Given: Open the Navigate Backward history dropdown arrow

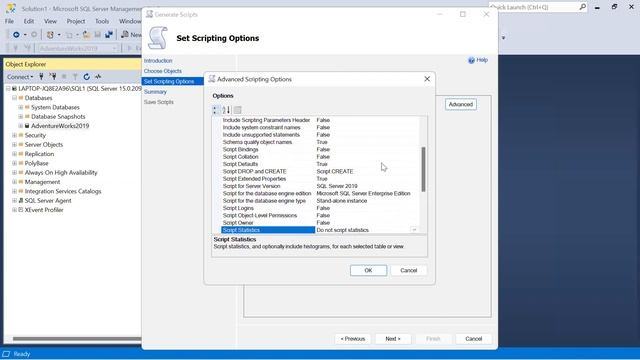Looking at the screenshot, I should coord(25,35).
